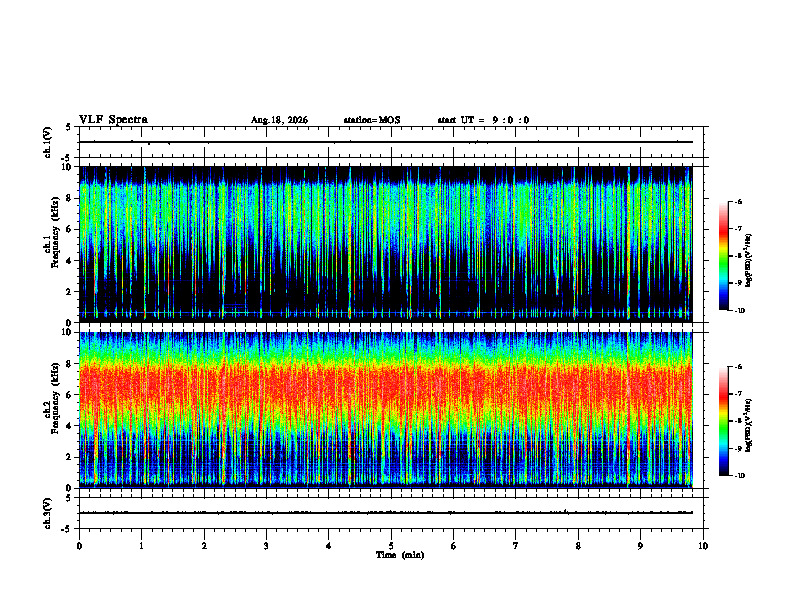Click the ch.2 spectrogram color scale bar
Screen dimensions: 792x612
(x=723, y=421)
